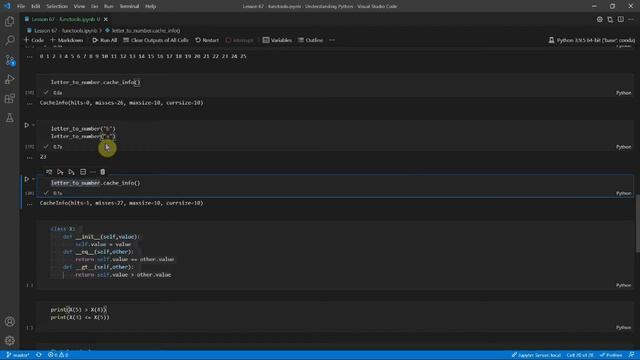This screenshot has height=360, width=640.
Task: Click Jupyter Server local in status bar
Action: pyautogui.click(x=536, y=355)
